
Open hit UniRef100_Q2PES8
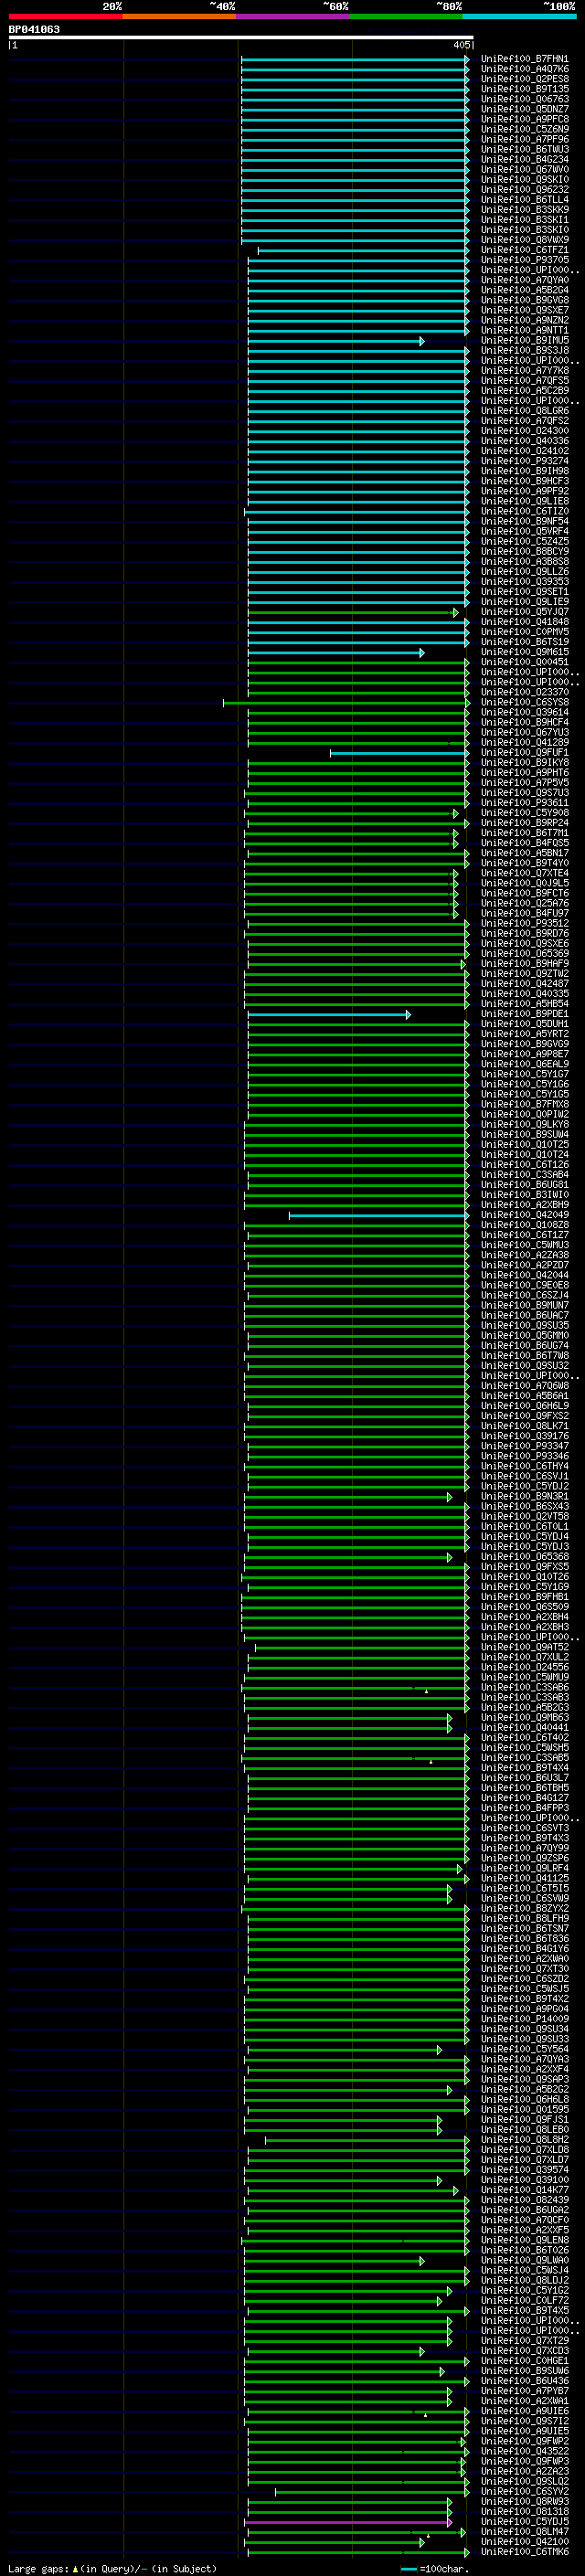click(524, 79)
